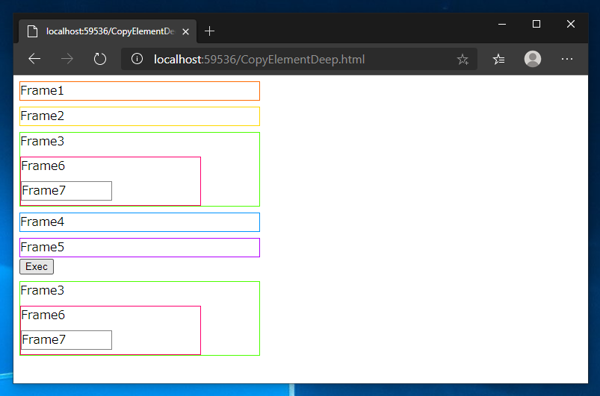Click the orange Frame1 box
Screen dimensions: 600x396
(140, 91)
